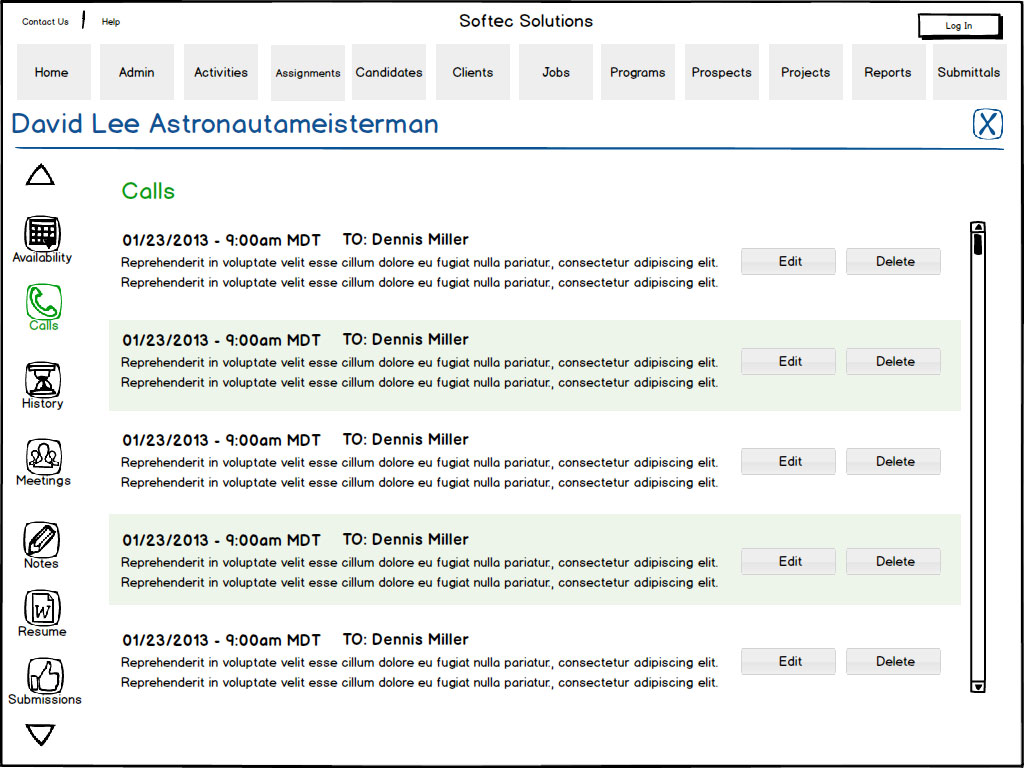This screenshot has height=768, width=1024.
Task: Delete the last visible call entry
Action: point(893,662)
